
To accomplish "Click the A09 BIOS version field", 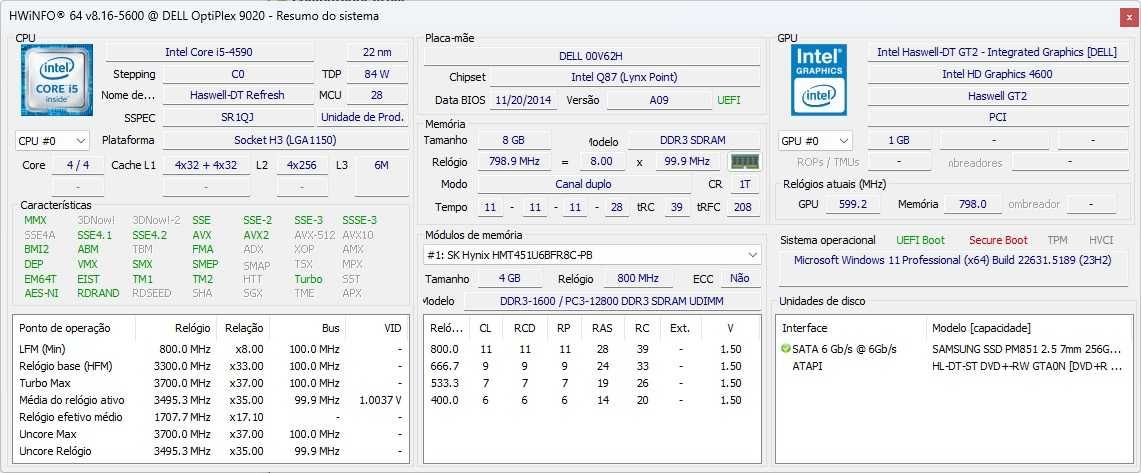I will coord(659,100).
